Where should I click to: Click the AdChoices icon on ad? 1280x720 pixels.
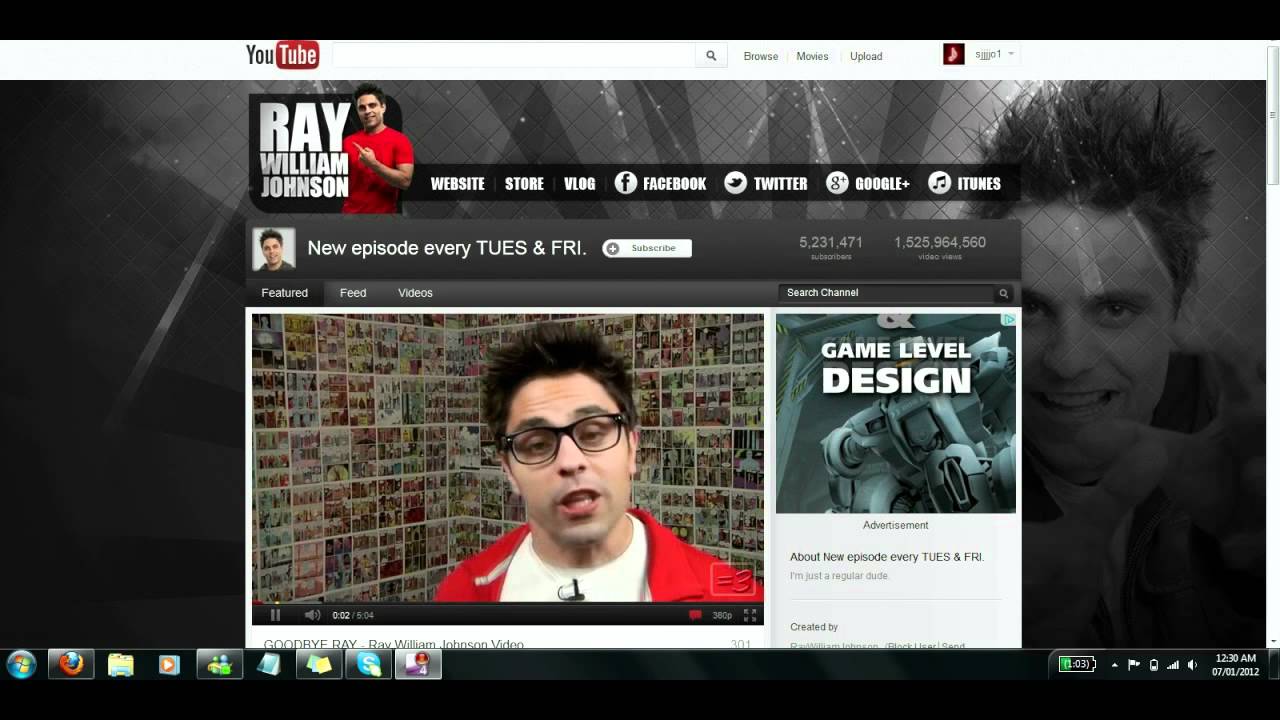[x=1010, y=320]
